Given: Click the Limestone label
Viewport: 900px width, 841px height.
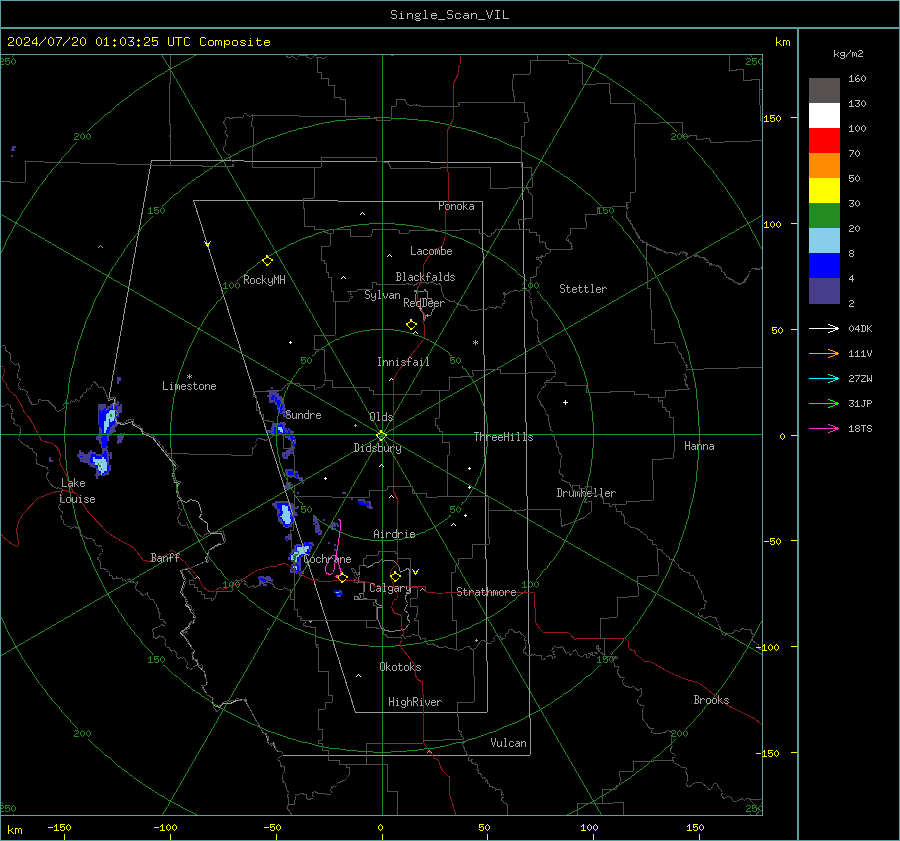Looking at the screenshot, I should tap(189, 386).
